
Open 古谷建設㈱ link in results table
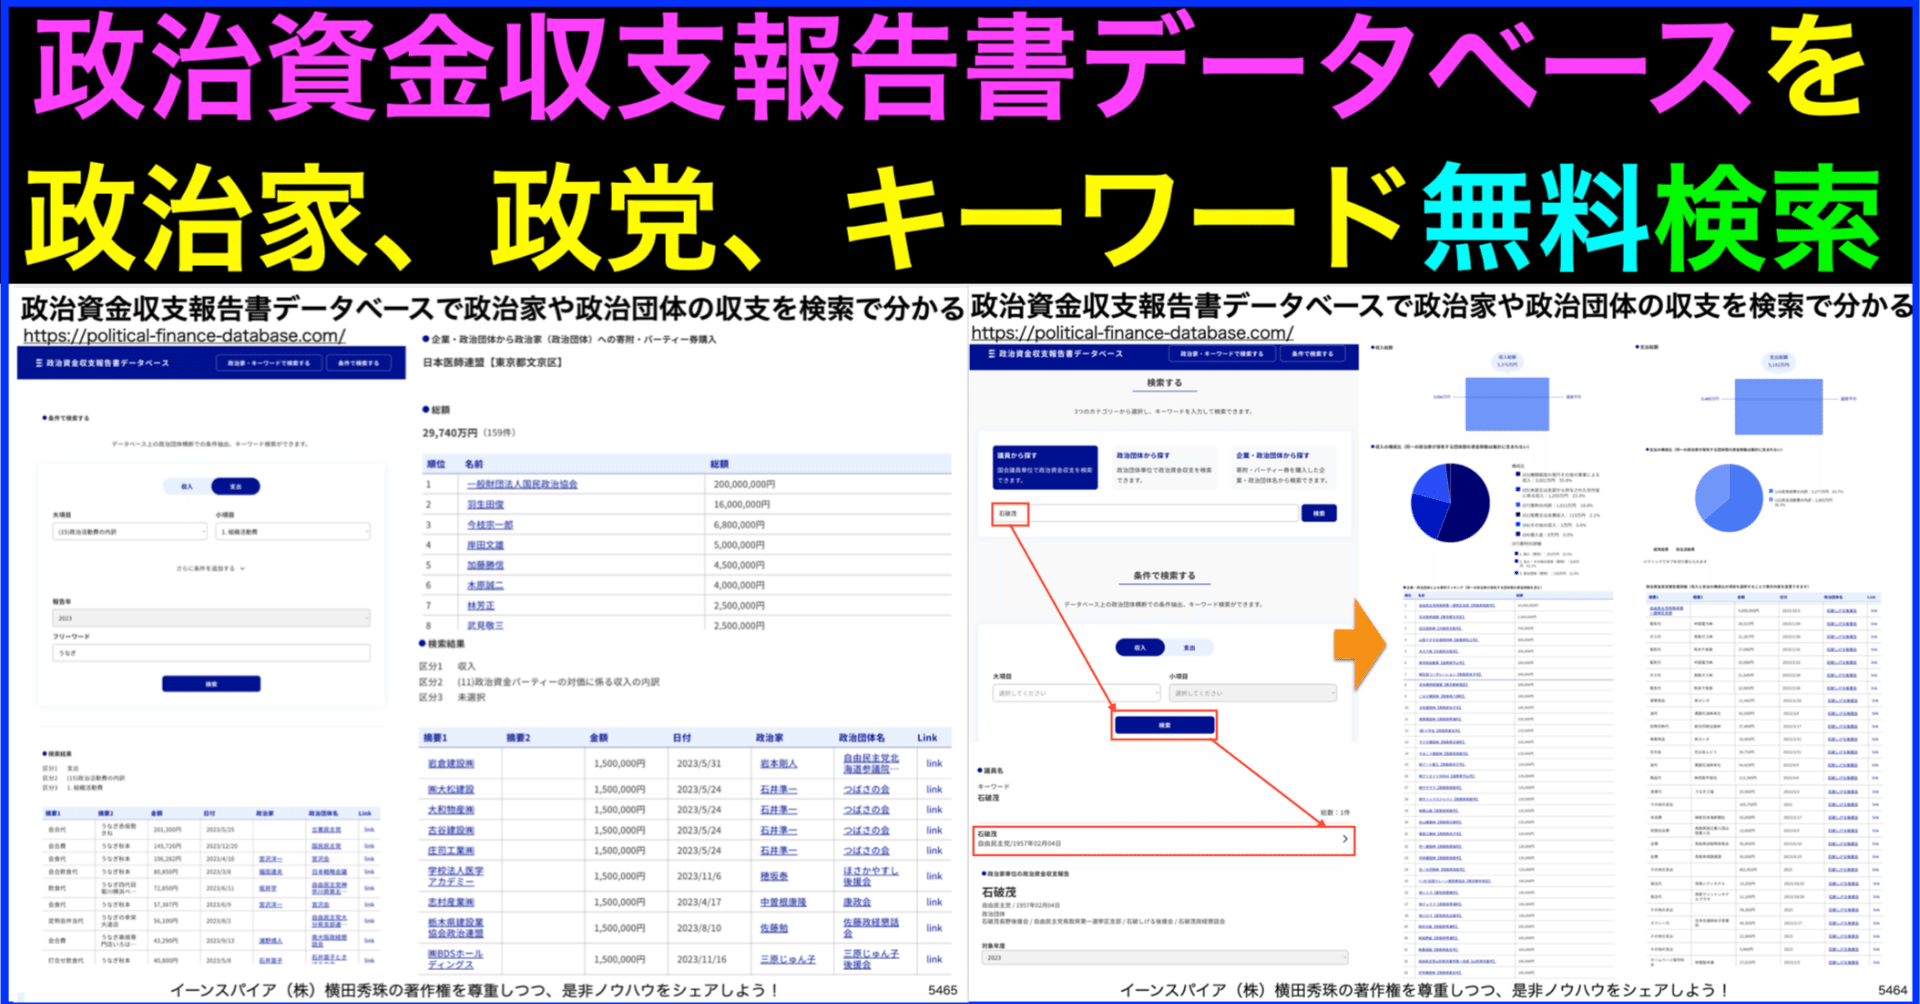click(x=451, y=830)
